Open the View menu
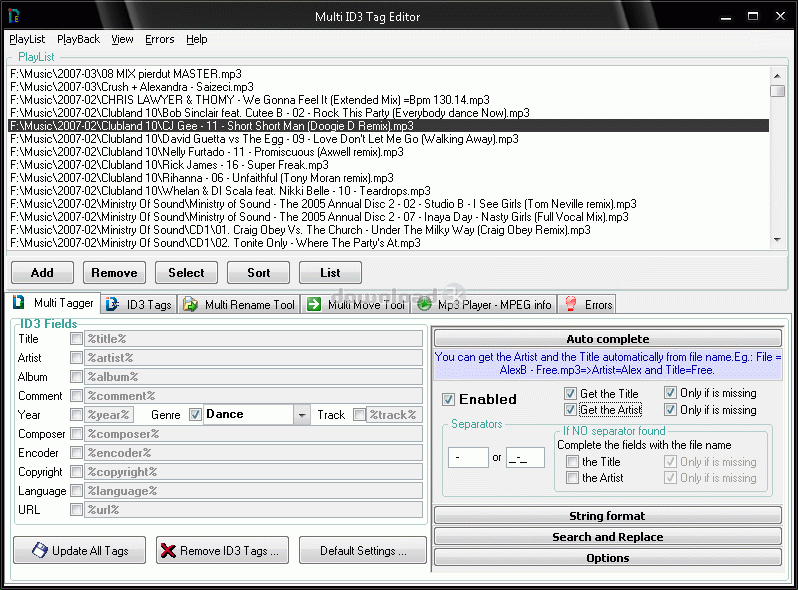Viewport: 798px width, 590px height. point(122,39)
